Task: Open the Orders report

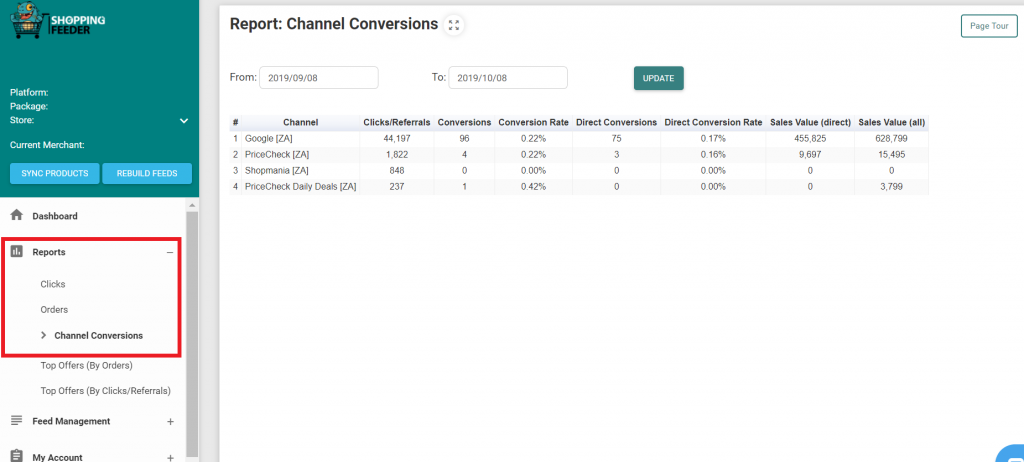Action: coord(54,310)
